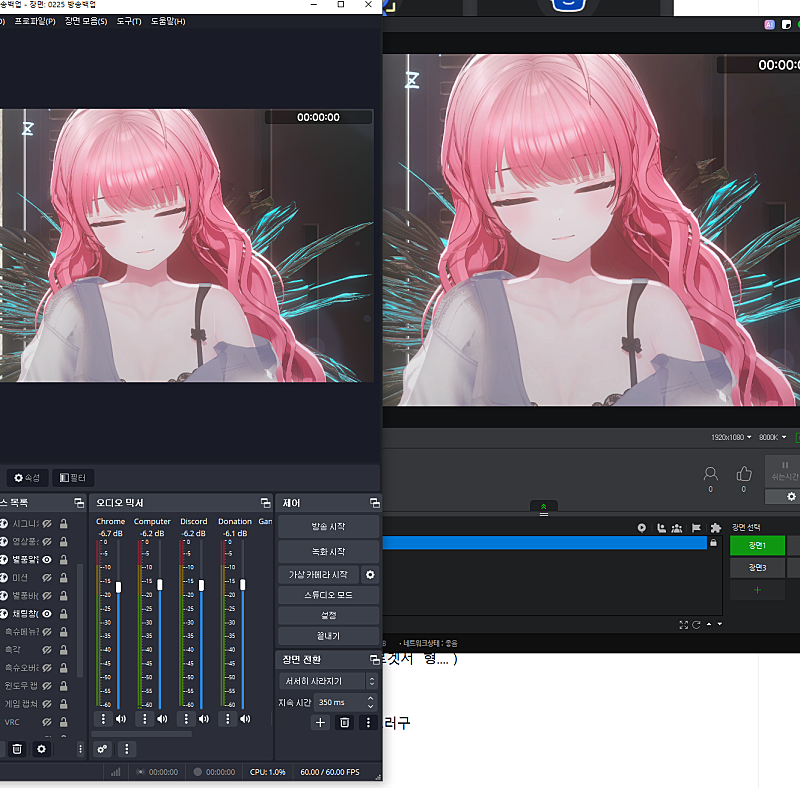Enable 스튜디오 모드 studio mode
This screenshot has width=800, height=788.
pos(329,595)
